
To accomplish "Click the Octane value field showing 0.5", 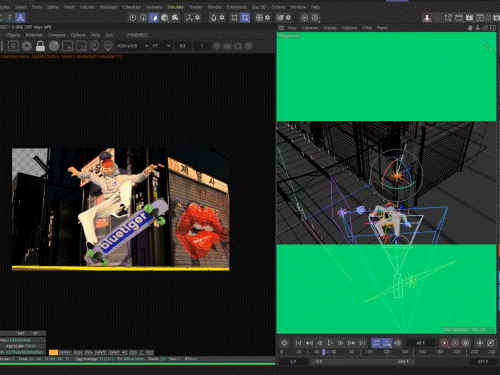I will [x=182, y=46].
